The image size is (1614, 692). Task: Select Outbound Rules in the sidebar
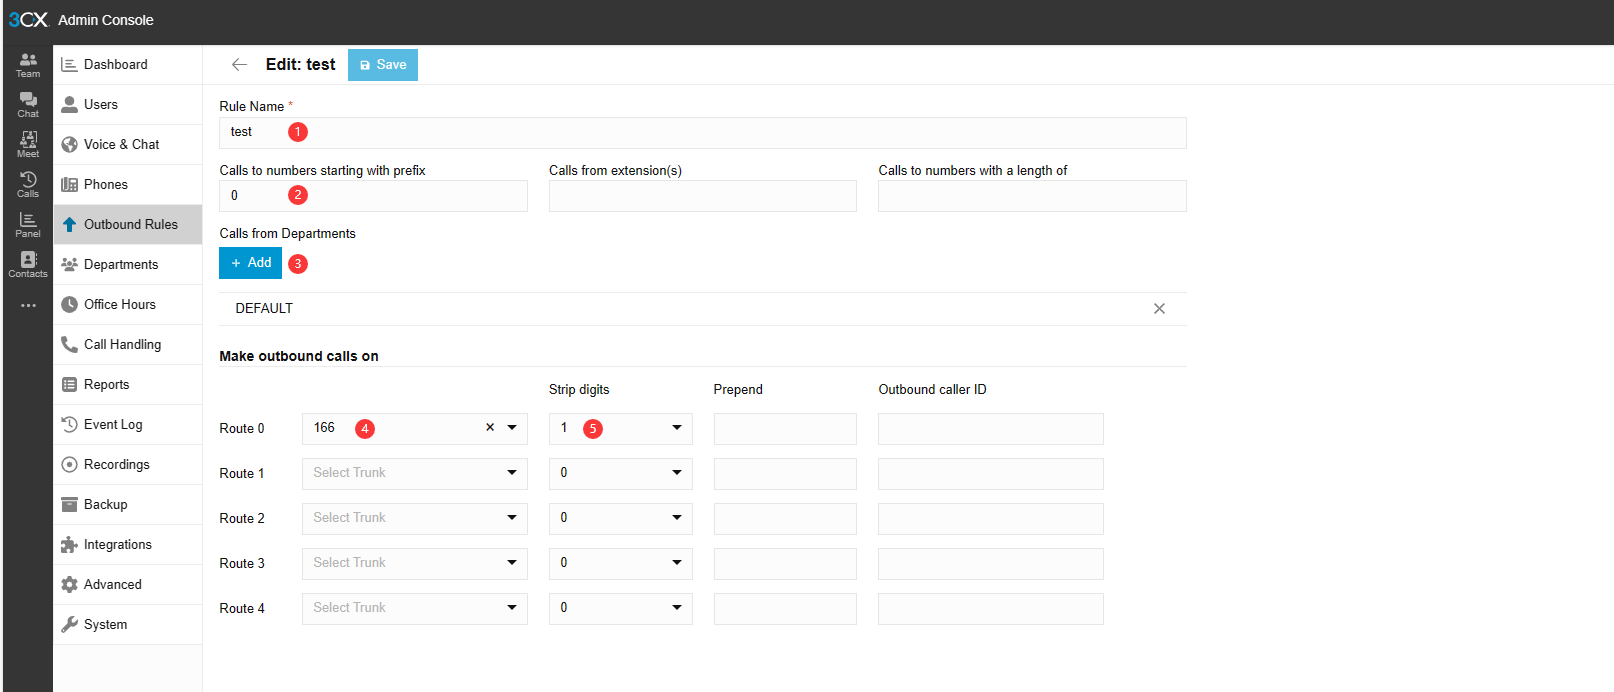(128, 225)
